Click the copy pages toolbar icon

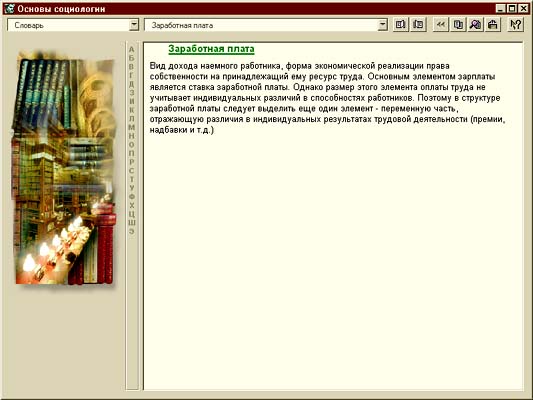pyautogui.click(x=458, y=24)
